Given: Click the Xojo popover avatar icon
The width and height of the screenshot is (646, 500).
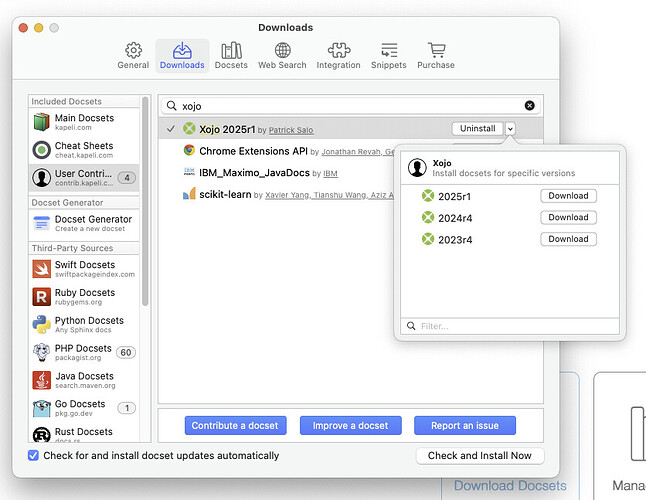Looking at the screenshot, I should coord(417,168).
